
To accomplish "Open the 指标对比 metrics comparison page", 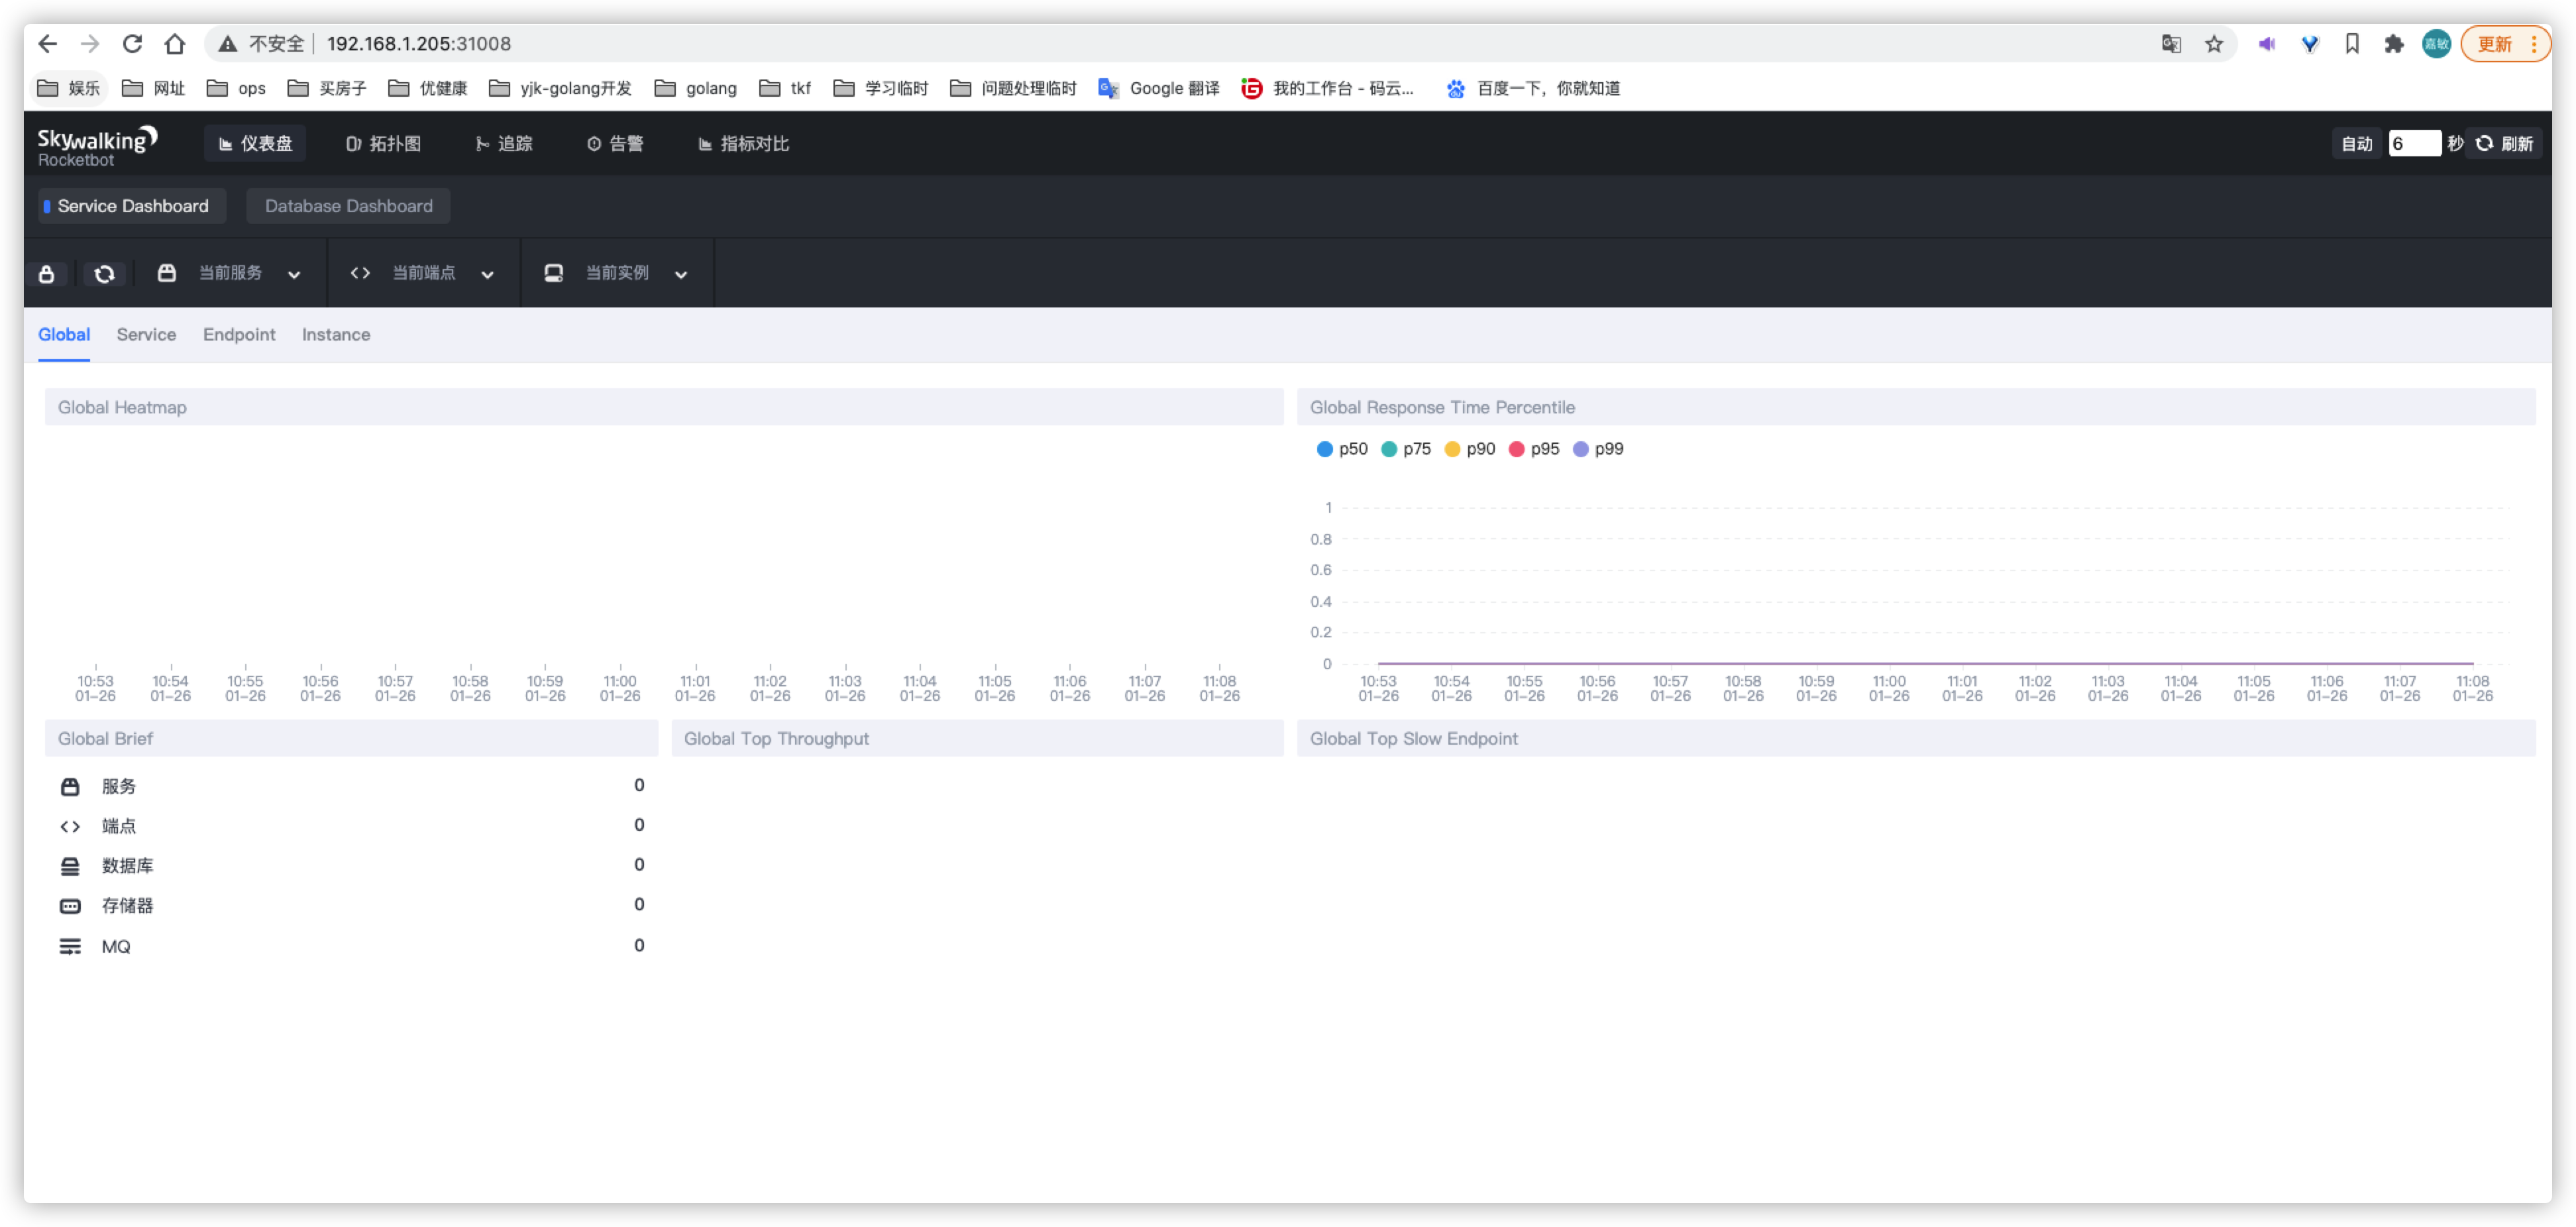I will click(x=743, y=144).
